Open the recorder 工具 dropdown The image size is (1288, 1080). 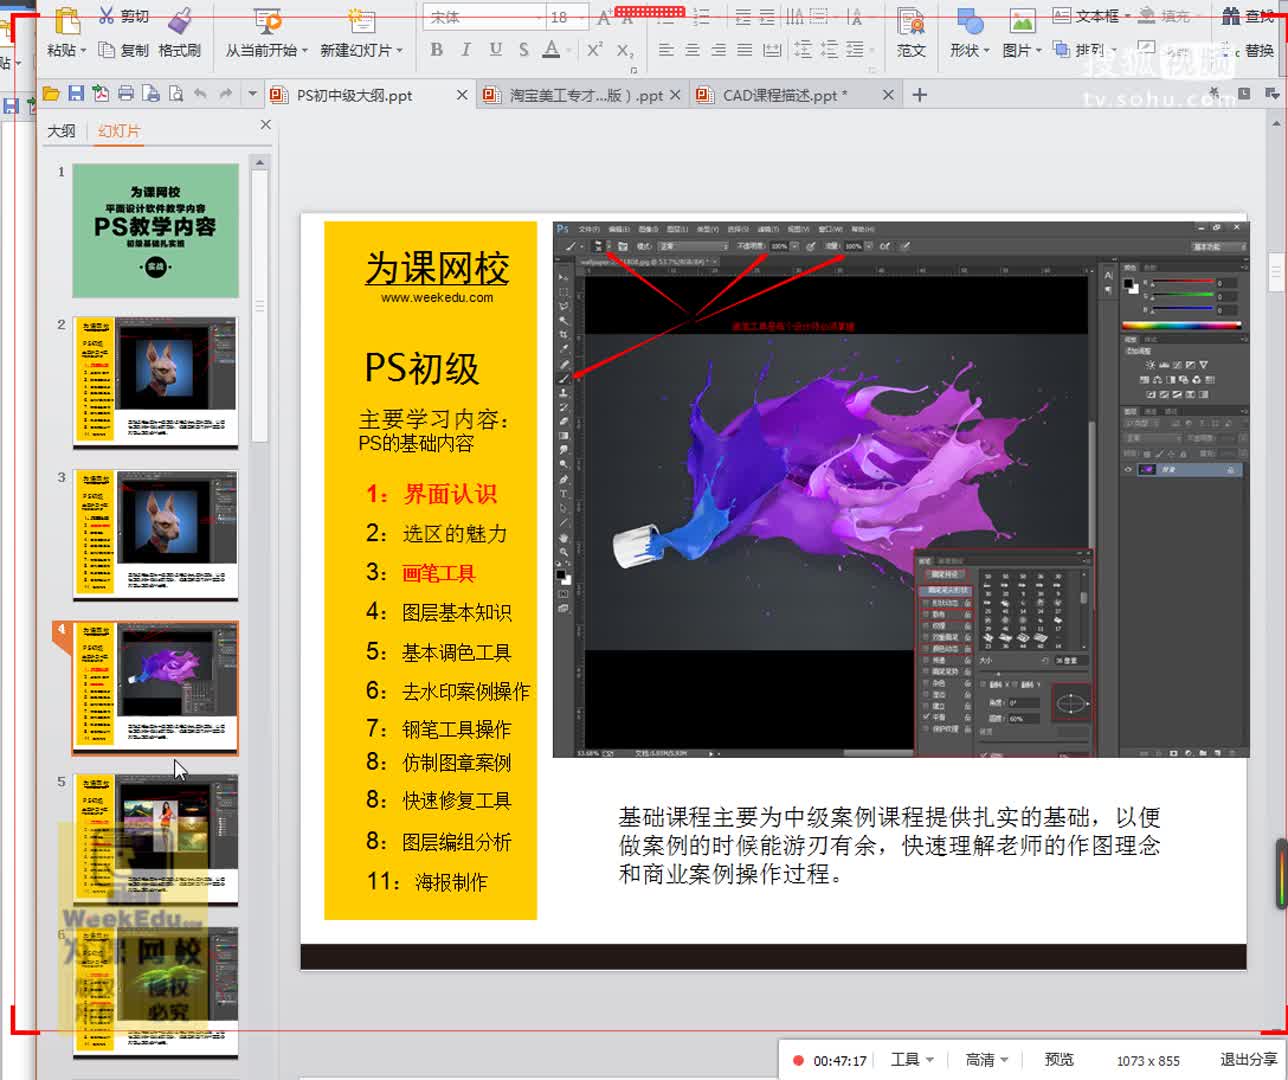click(x=911, y=1060)
